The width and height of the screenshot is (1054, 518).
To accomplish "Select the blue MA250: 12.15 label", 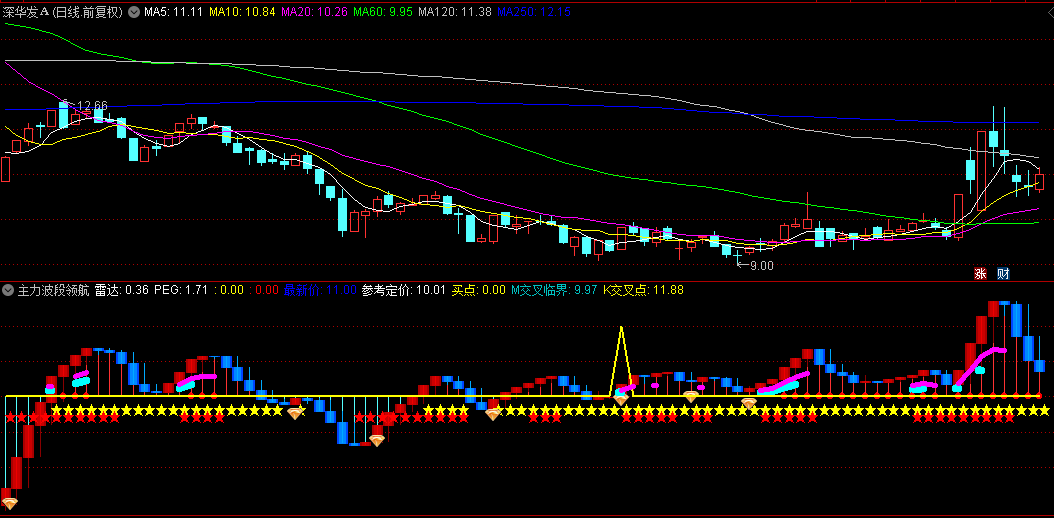I will pos(535,11).
